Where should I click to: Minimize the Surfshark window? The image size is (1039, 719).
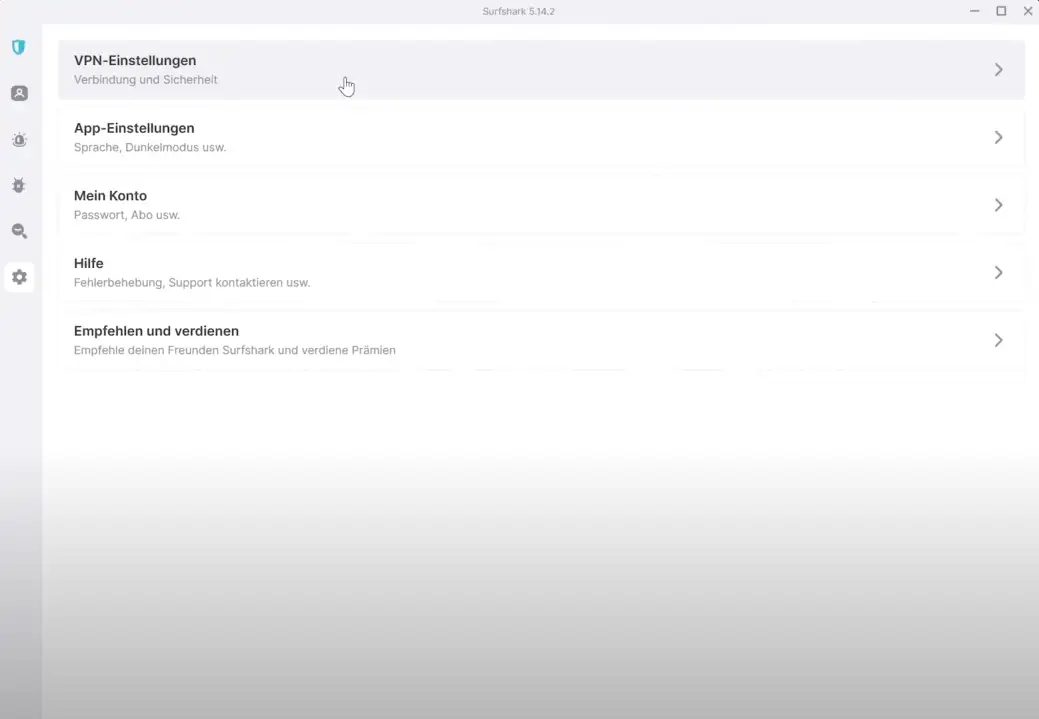975,11
